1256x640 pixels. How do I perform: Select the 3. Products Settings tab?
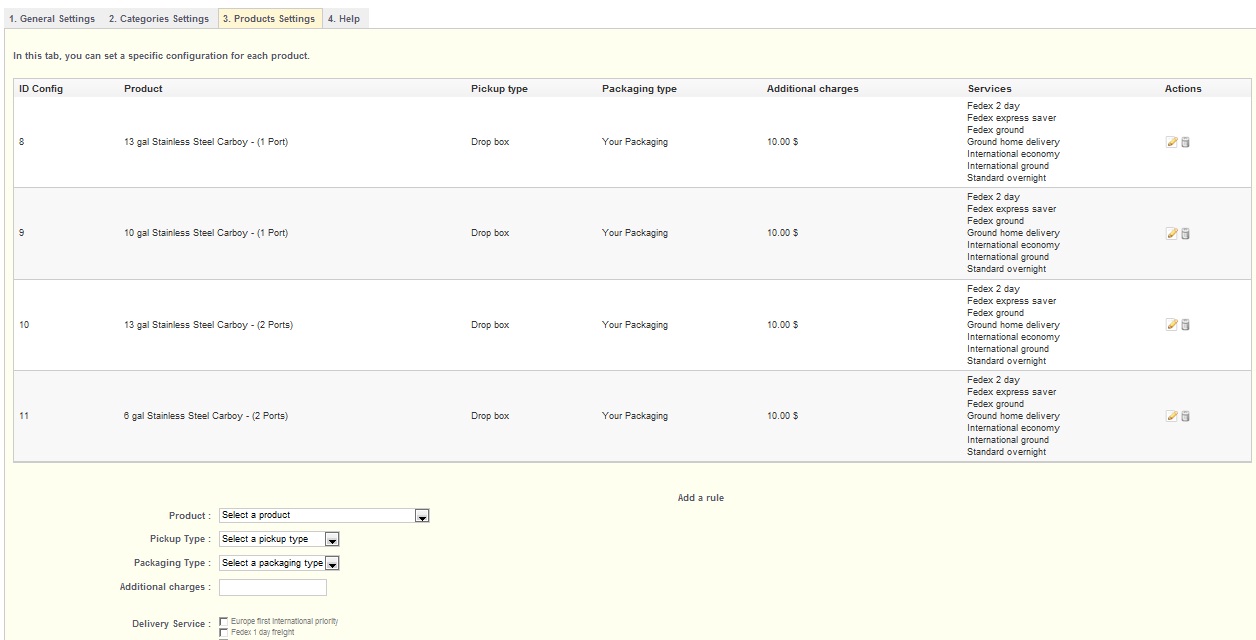tap(269, 19)
